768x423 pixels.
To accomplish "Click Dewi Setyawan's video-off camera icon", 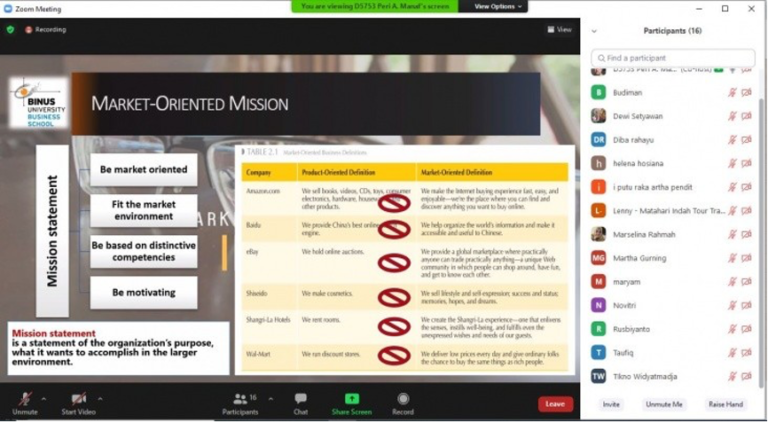I will (746, 116).
